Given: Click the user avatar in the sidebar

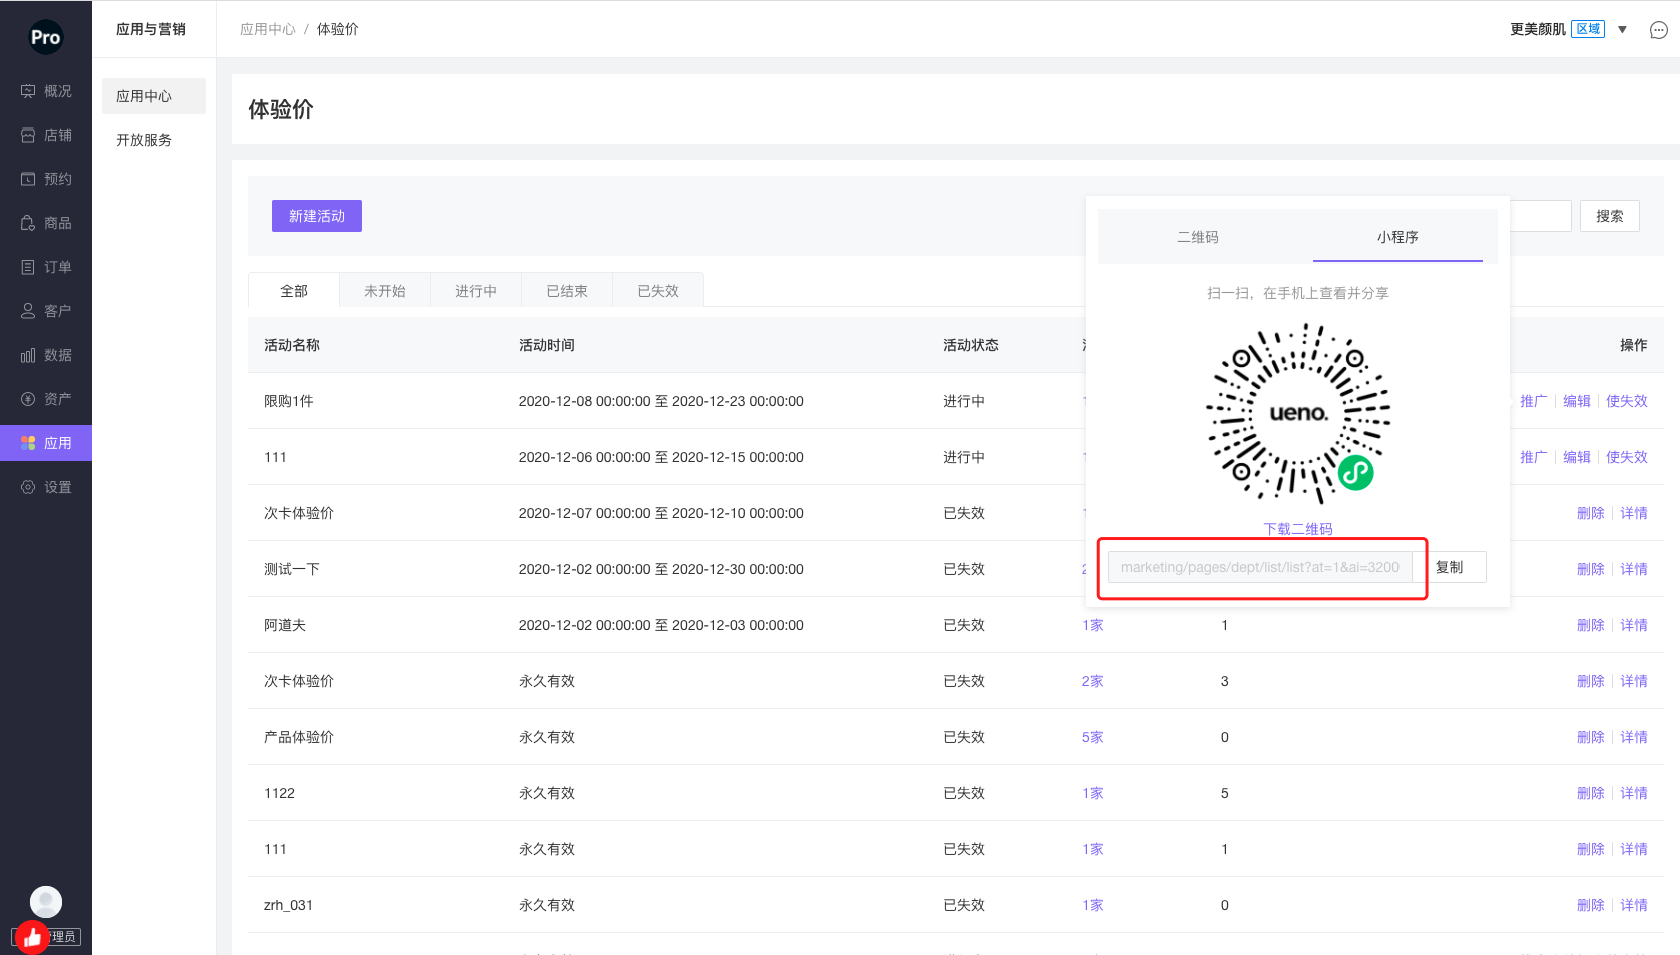Looking at the screenshot, I should click(x=46, y=902).
